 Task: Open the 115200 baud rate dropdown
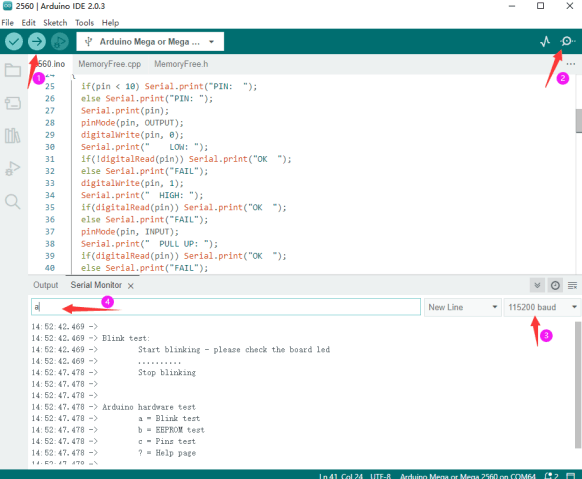pos(542,307)
